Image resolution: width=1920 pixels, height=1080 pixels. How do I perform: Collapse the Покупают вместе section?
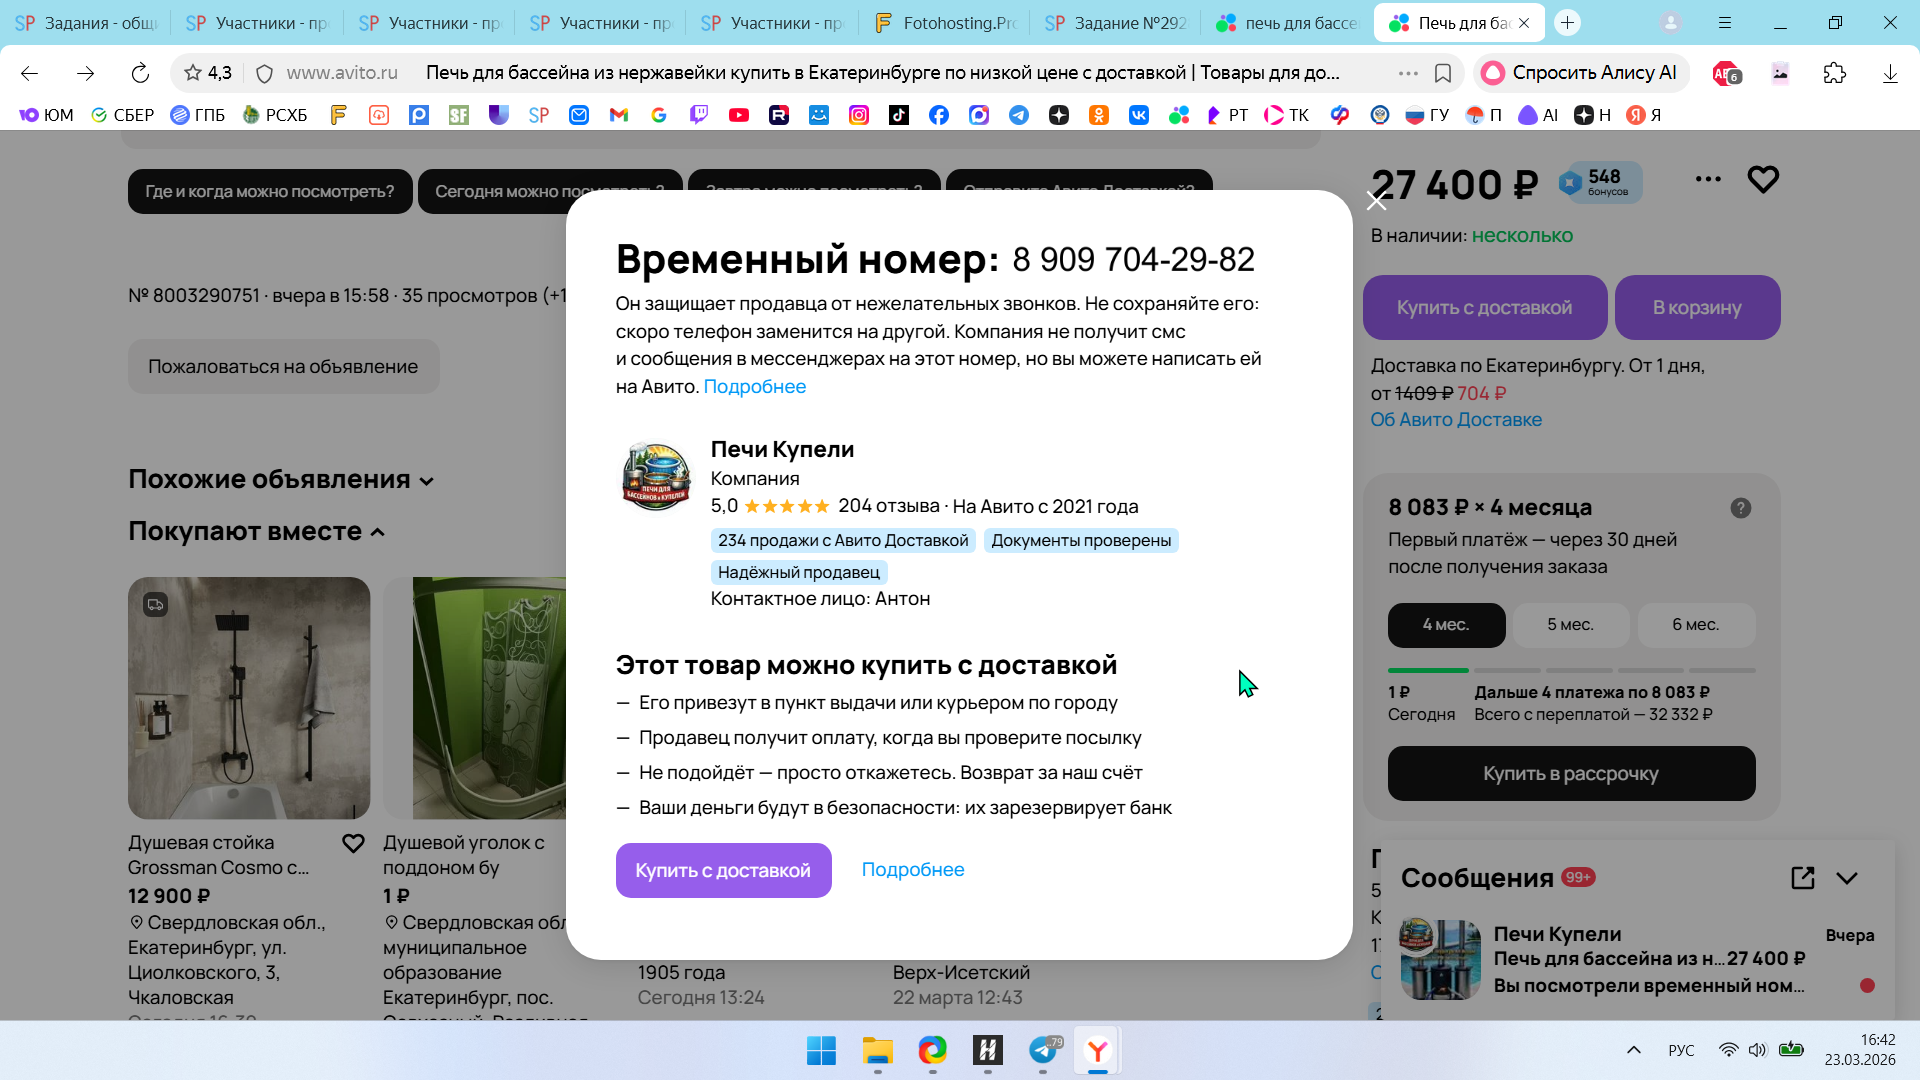(256, 532)
